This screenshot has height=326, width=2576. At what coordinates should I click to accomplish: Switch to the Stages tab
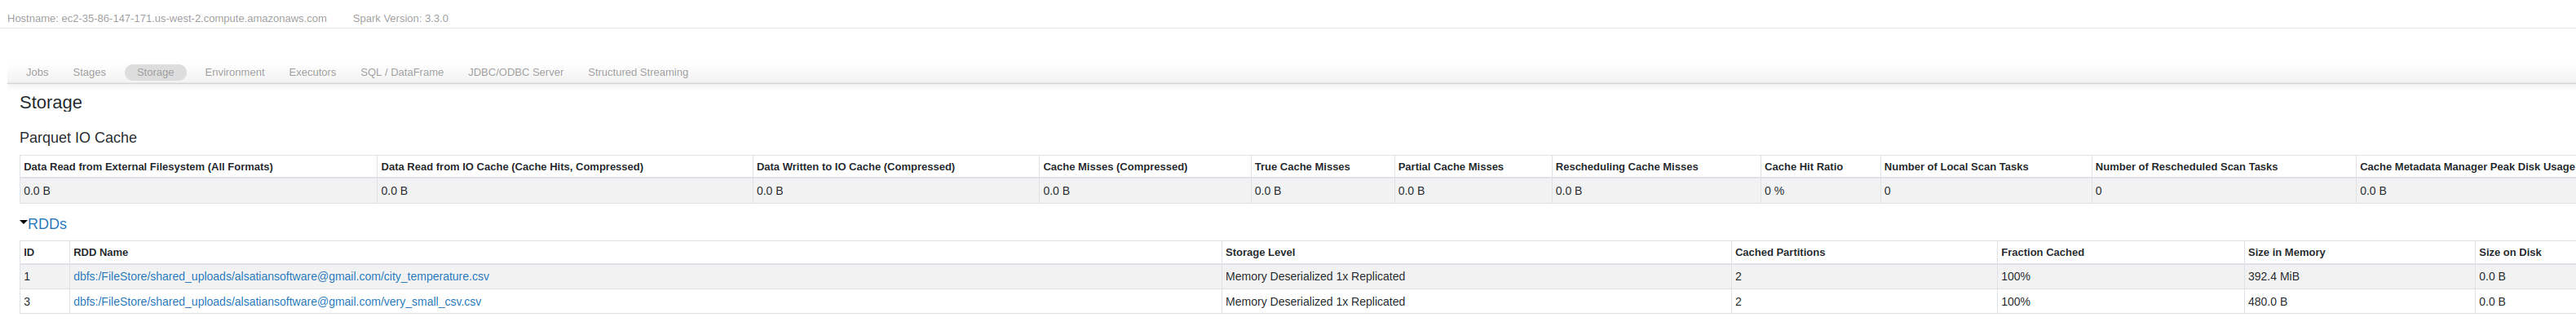click(89, 72)
